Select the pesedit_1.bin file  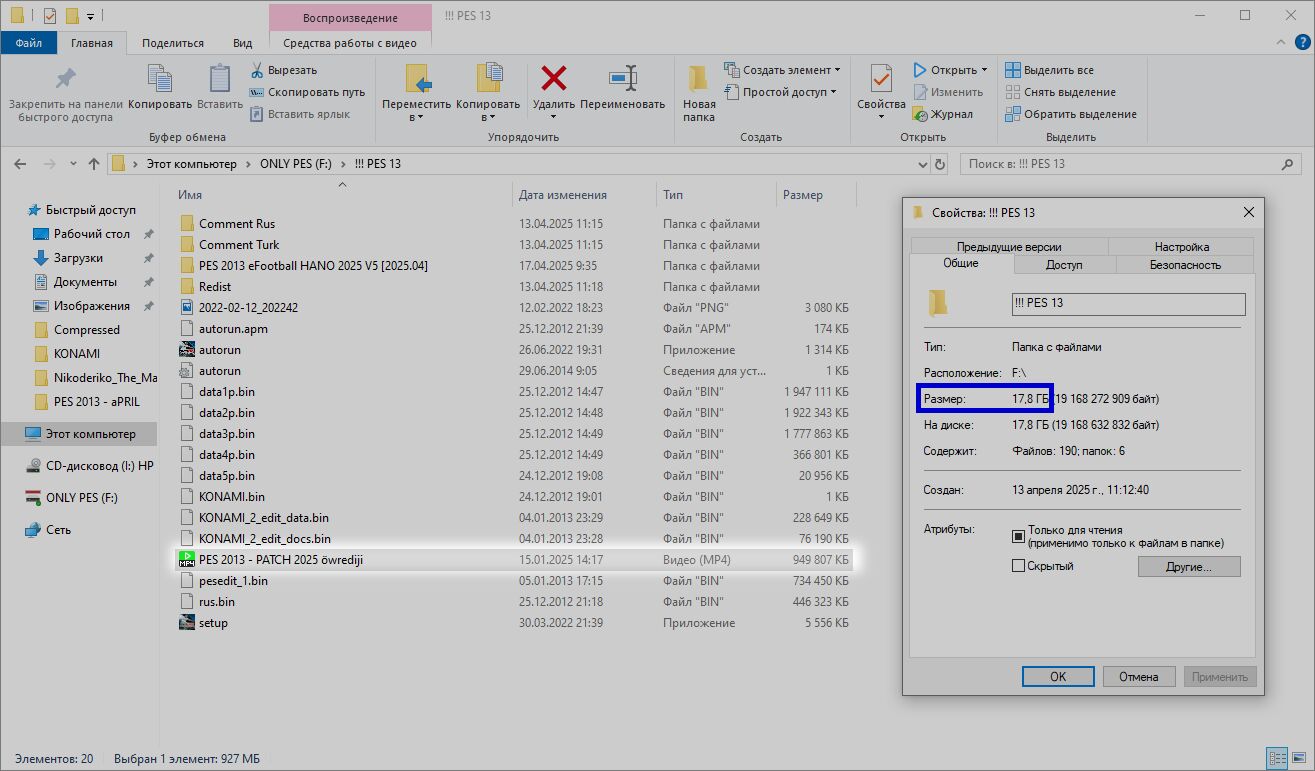tap(233, 580)
